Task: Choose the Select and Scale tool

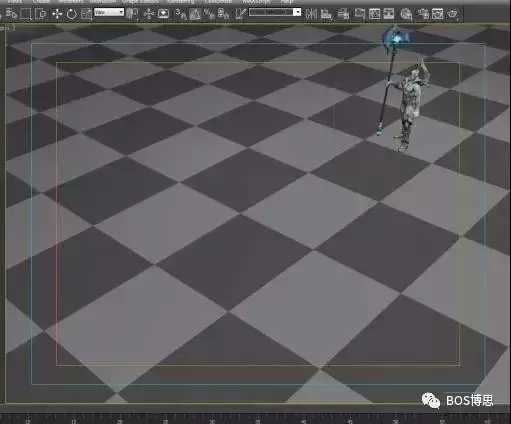Action: coord(86,14)
